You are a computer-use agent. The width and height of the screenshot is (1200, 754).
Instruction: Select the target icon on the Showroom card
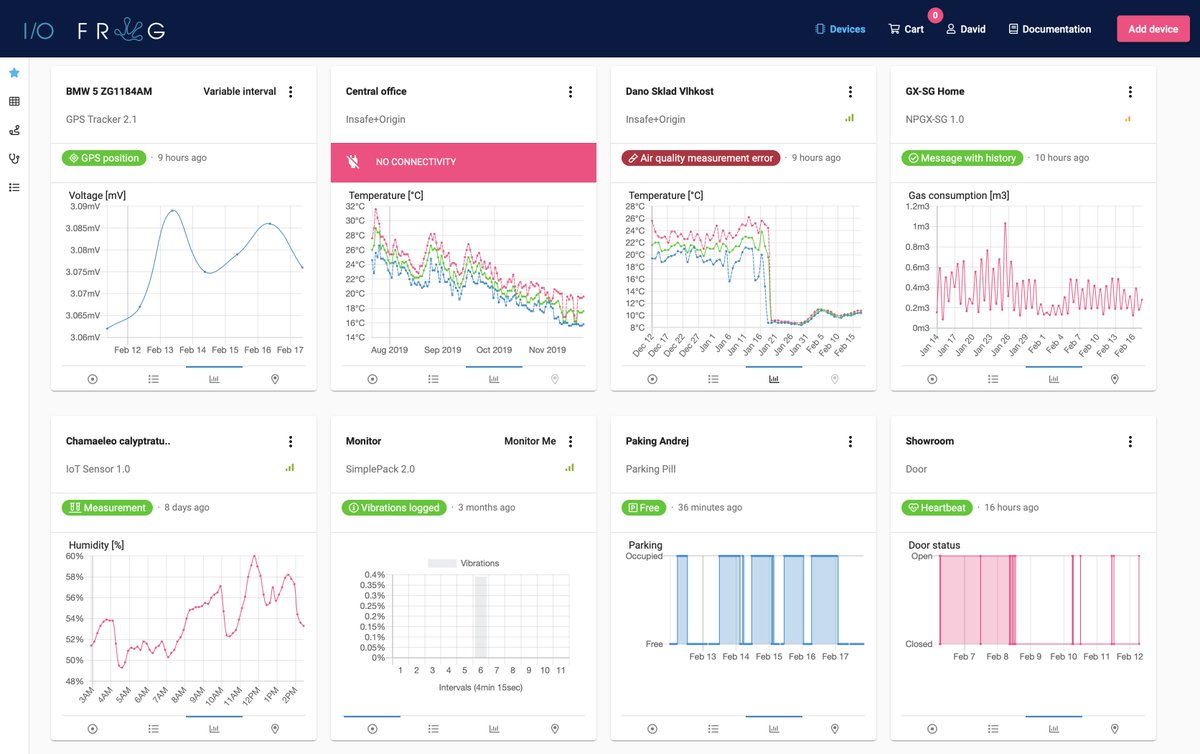(x=932, y=729)
